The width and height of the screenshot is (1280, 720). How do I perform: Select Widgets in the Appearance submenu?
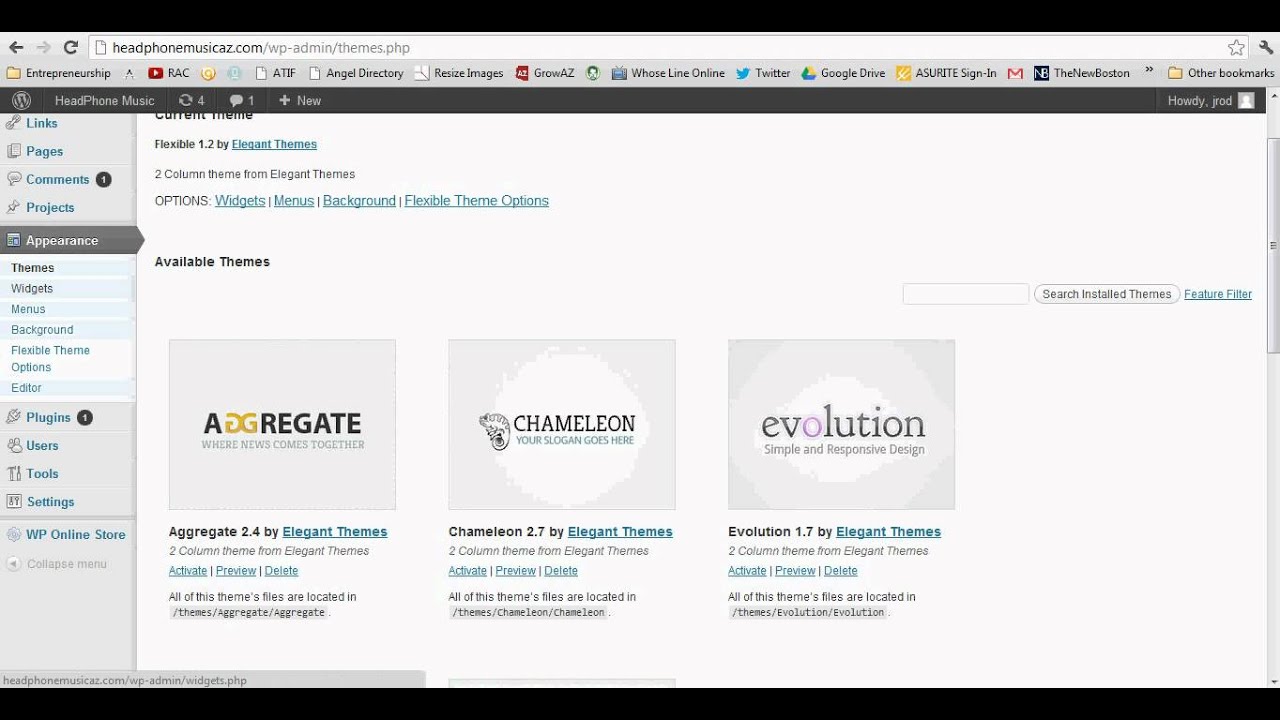(x=32, y=288)
